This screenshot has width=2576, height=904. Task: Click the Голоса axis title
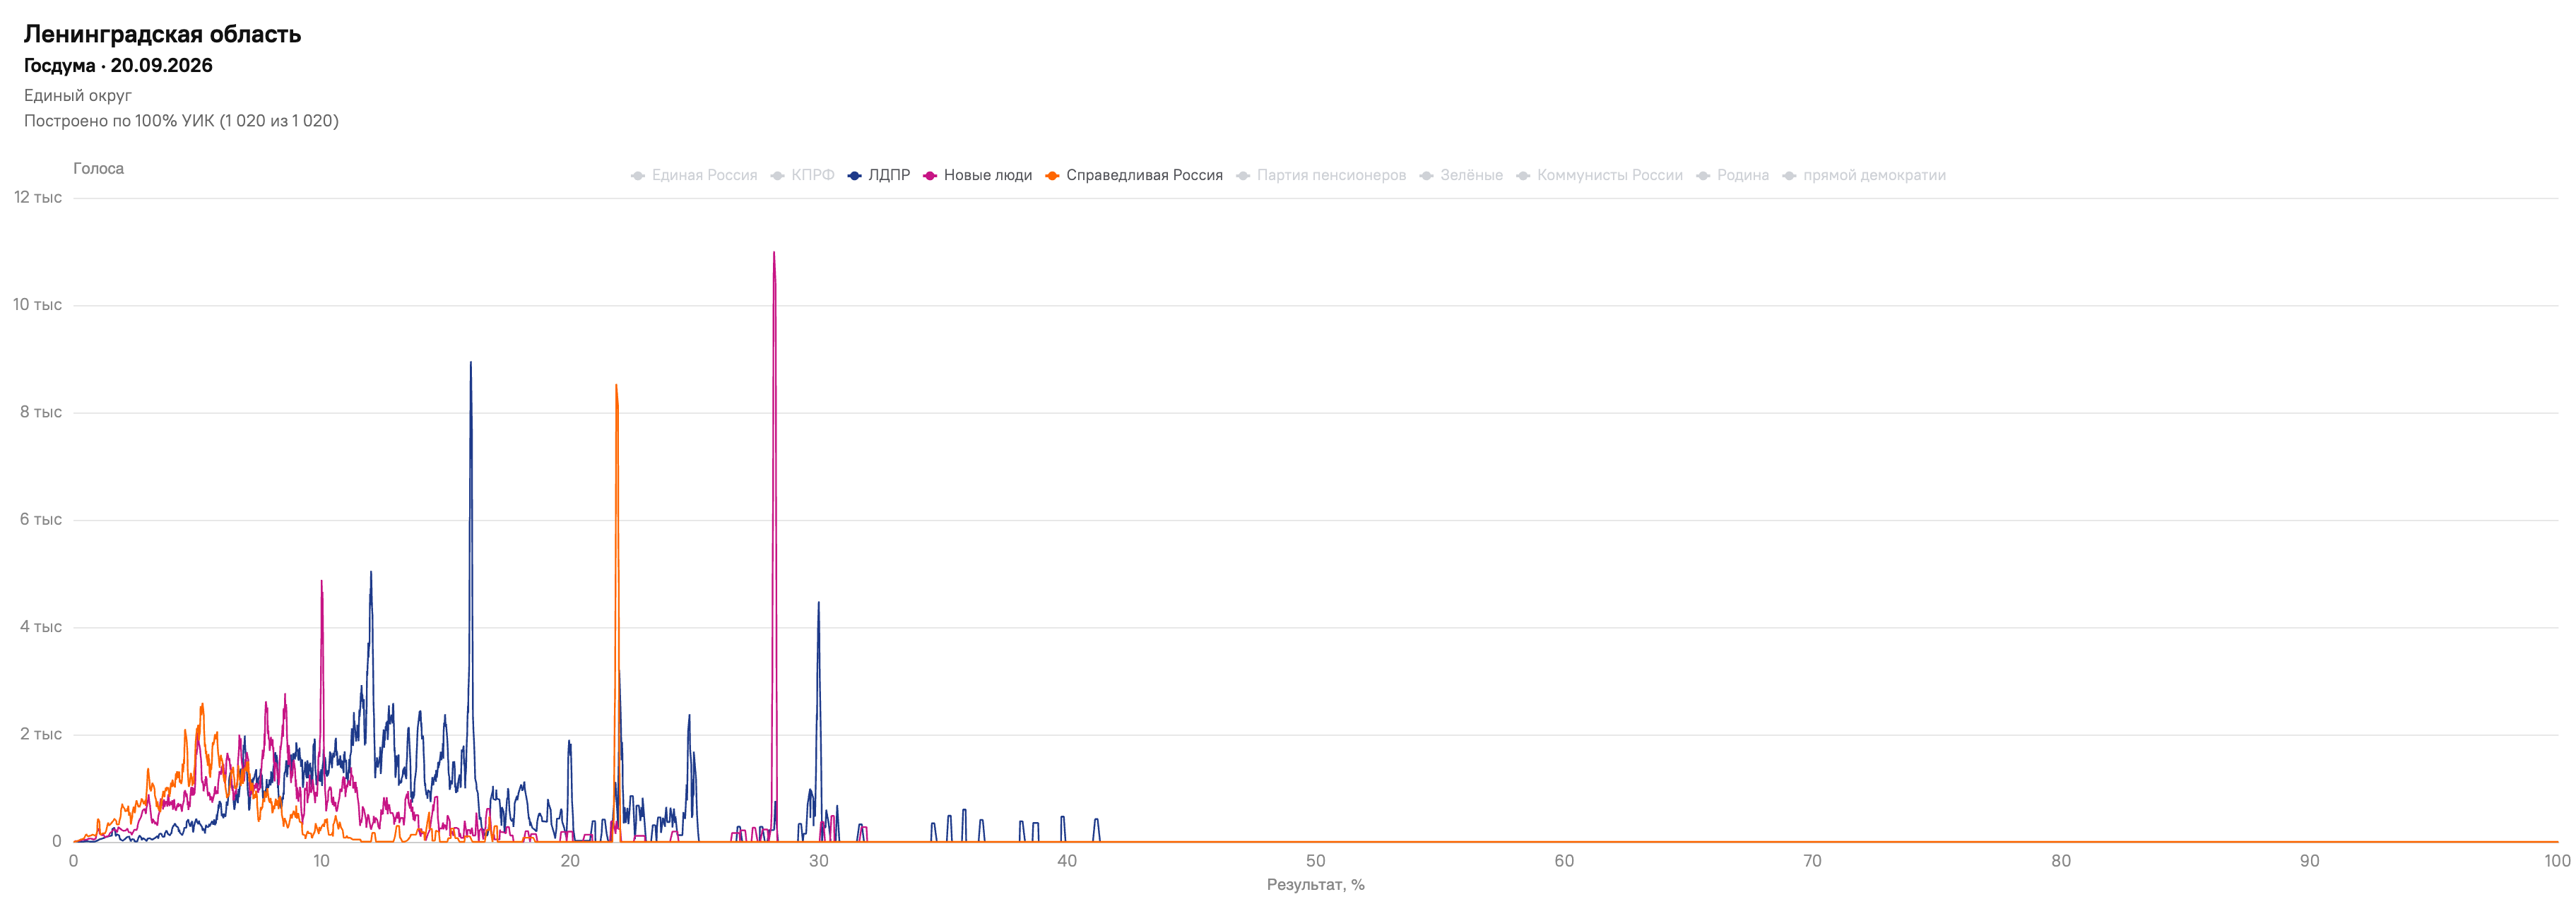[x=98, y=169]
